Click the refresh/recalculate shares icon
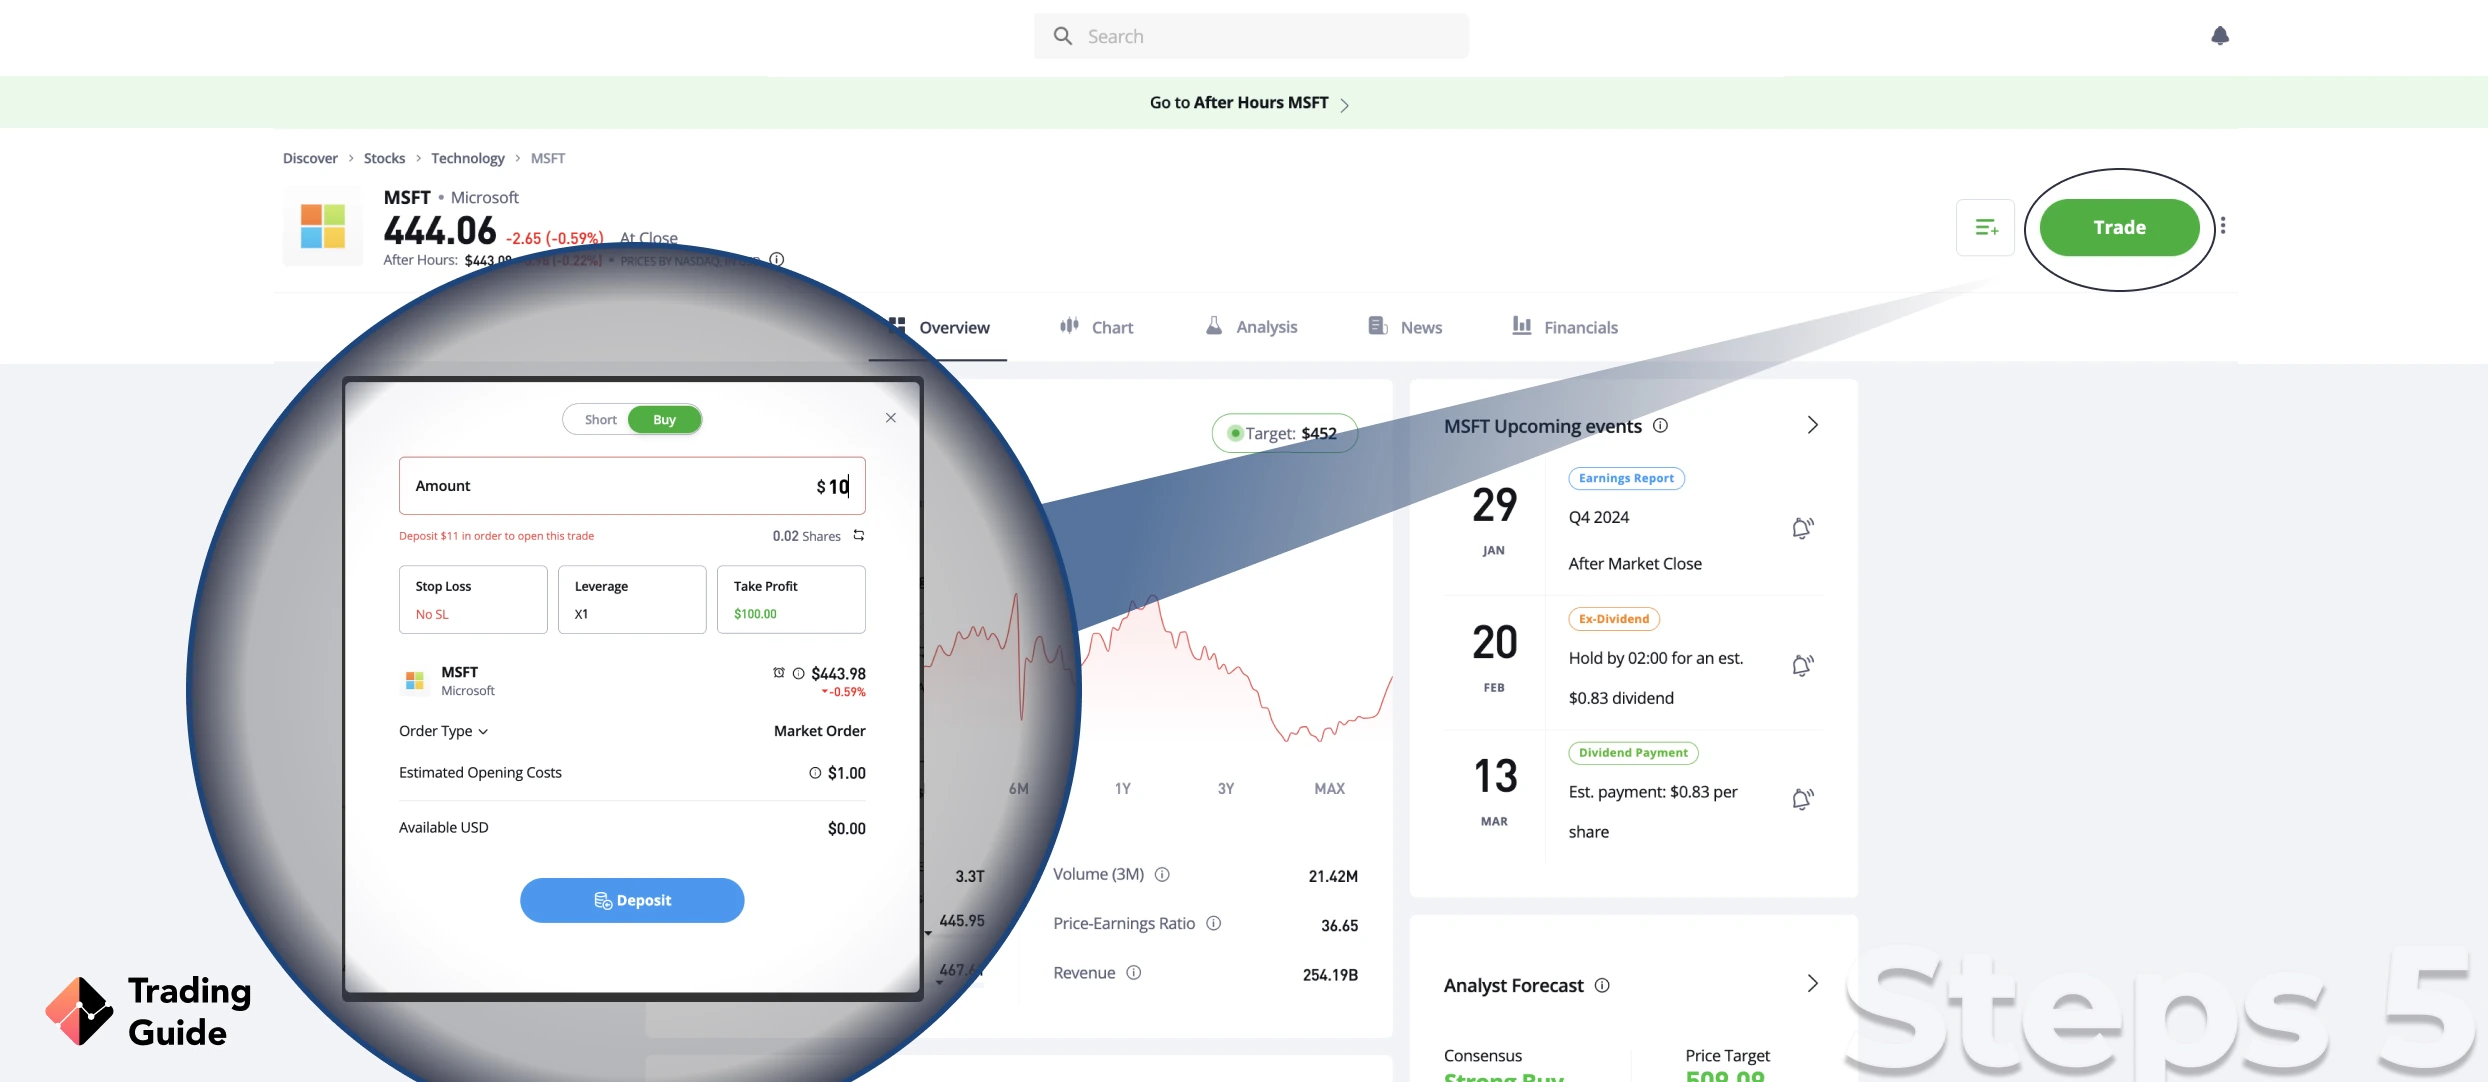Viewport: 2488px width, 1082px height. pyautogui.click(x=855, y=535)
